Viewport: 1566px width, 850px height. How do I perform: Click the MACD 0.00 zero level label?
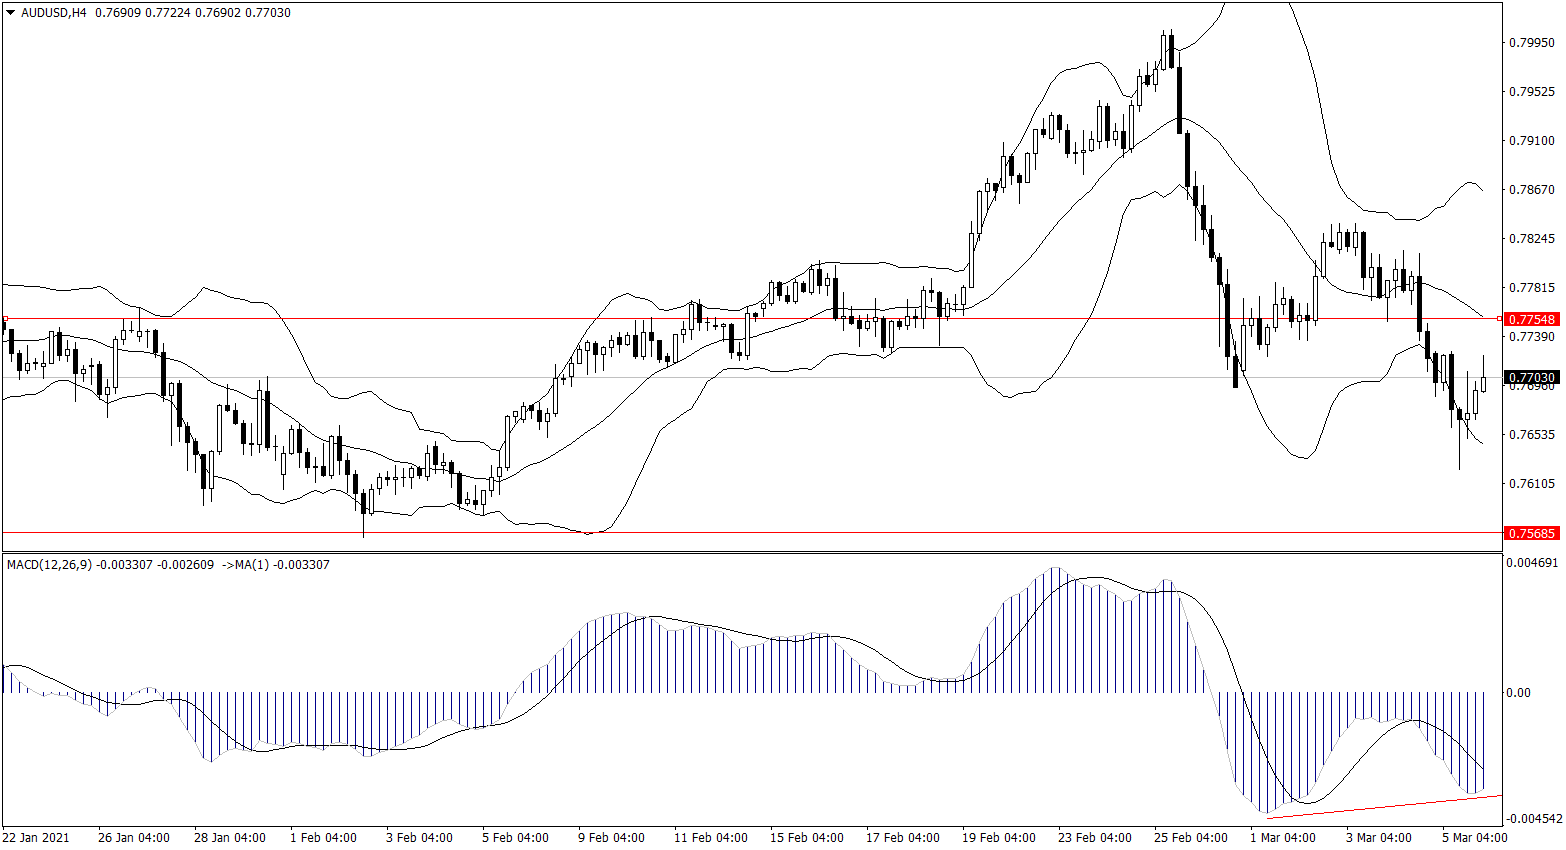[1518, 692]
